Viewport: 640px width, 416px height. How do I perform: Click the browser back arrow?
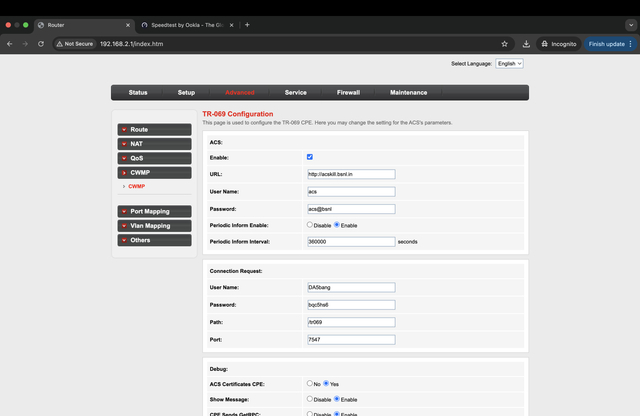(10, 44)
